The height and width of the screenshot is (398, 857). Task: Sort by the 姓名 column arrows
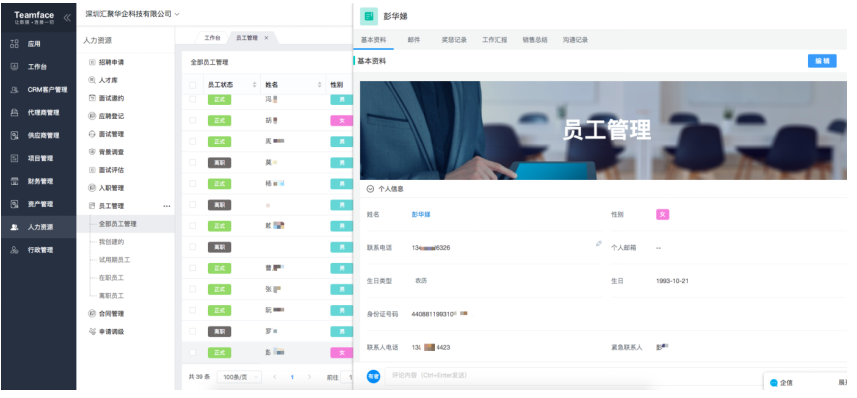click(x=320, y=85)
